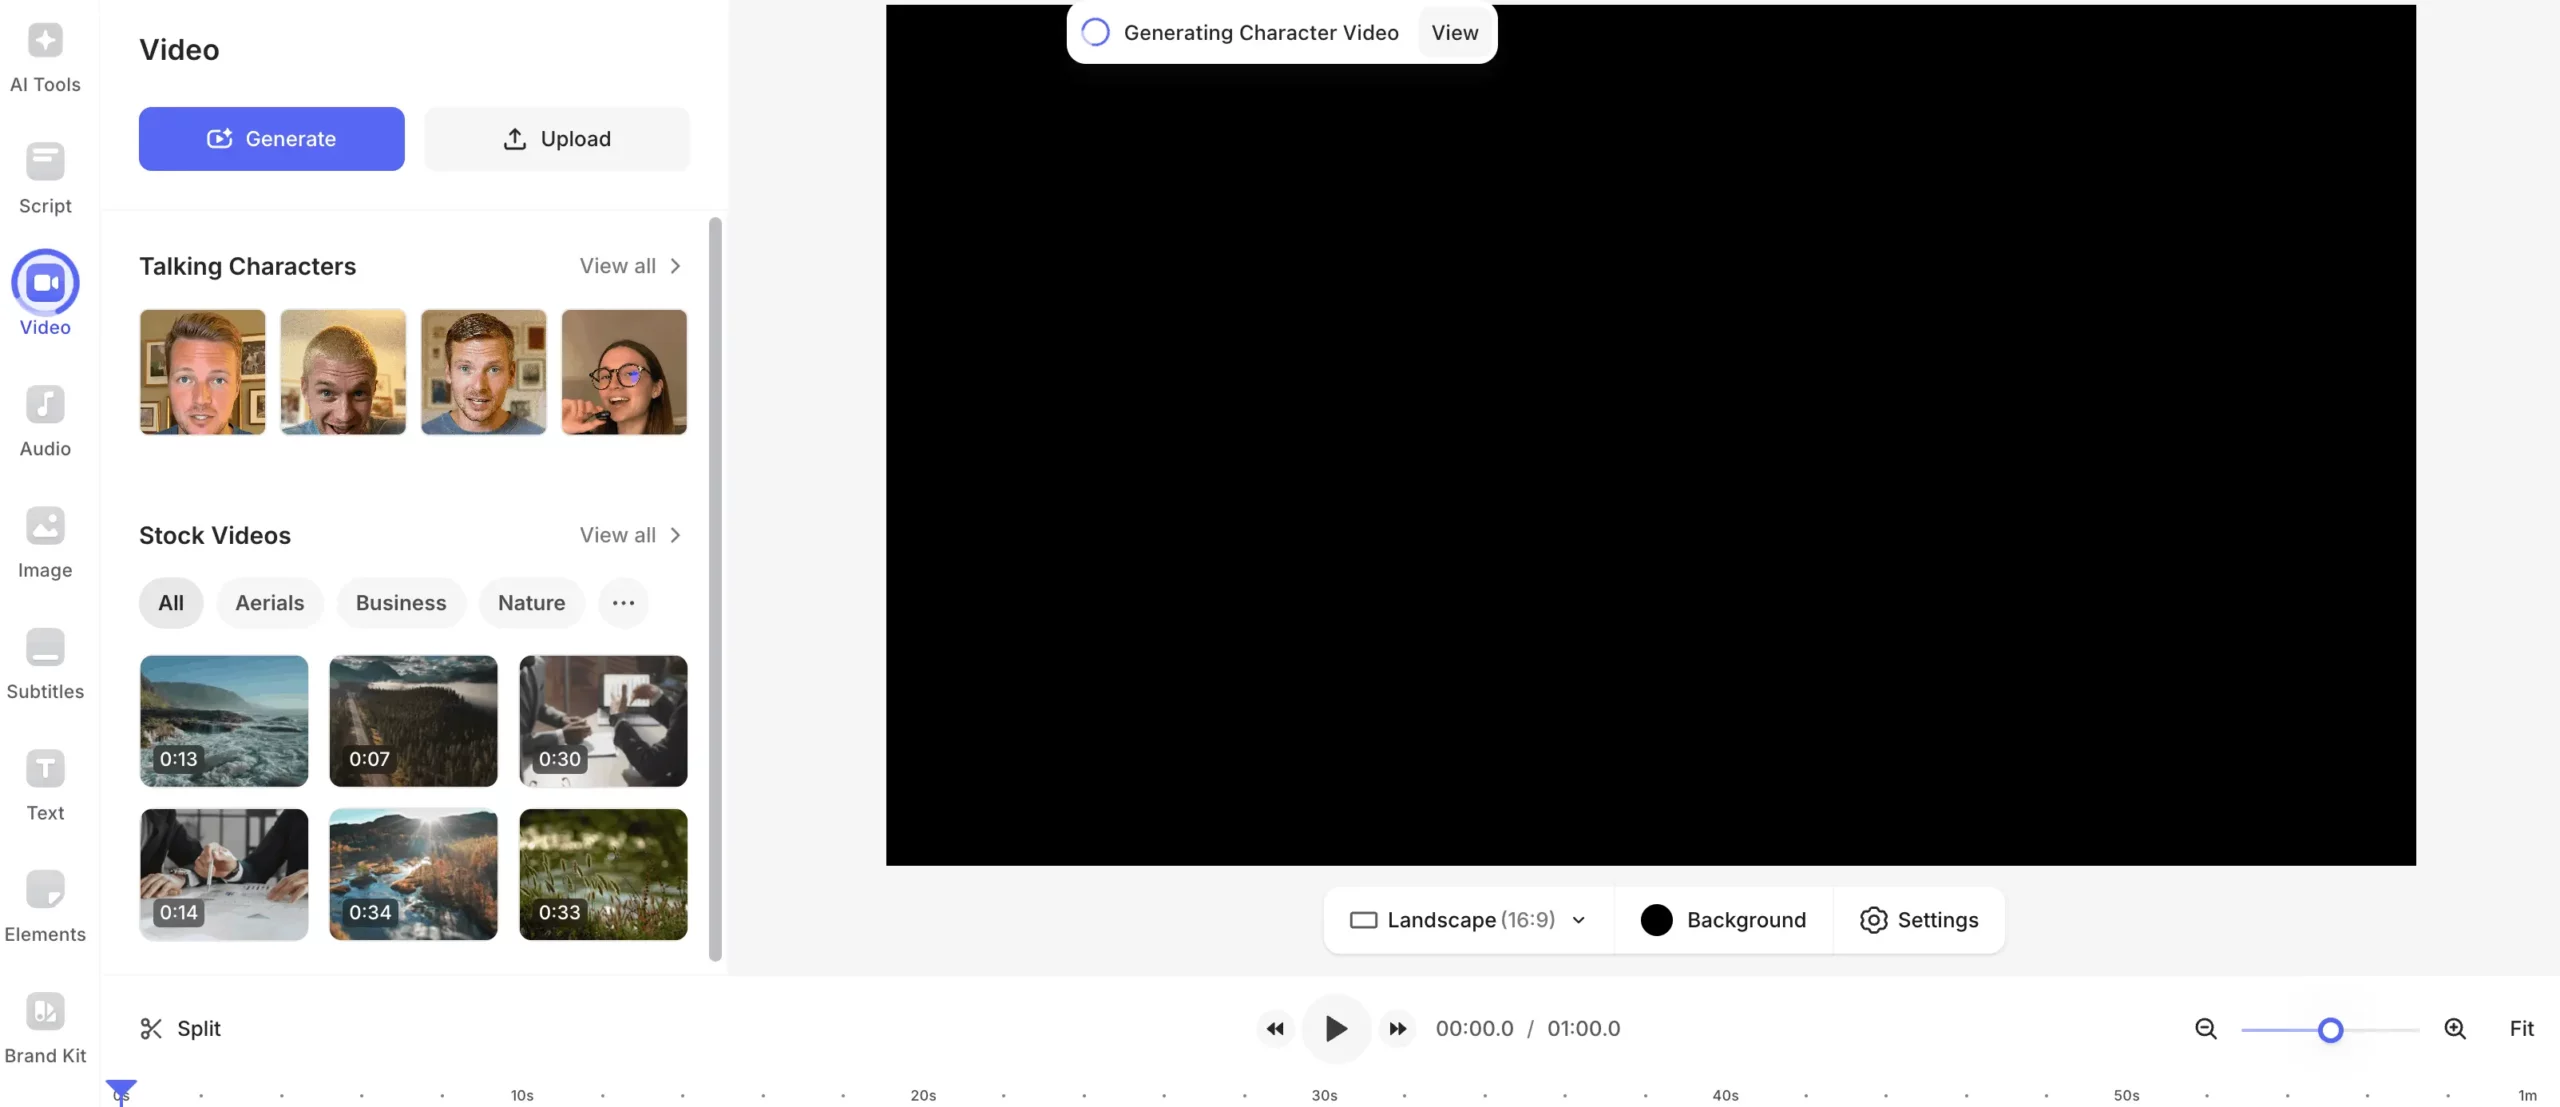Click the Upload video button
Screen dimensions: 2560x1107
click(557, 139)
